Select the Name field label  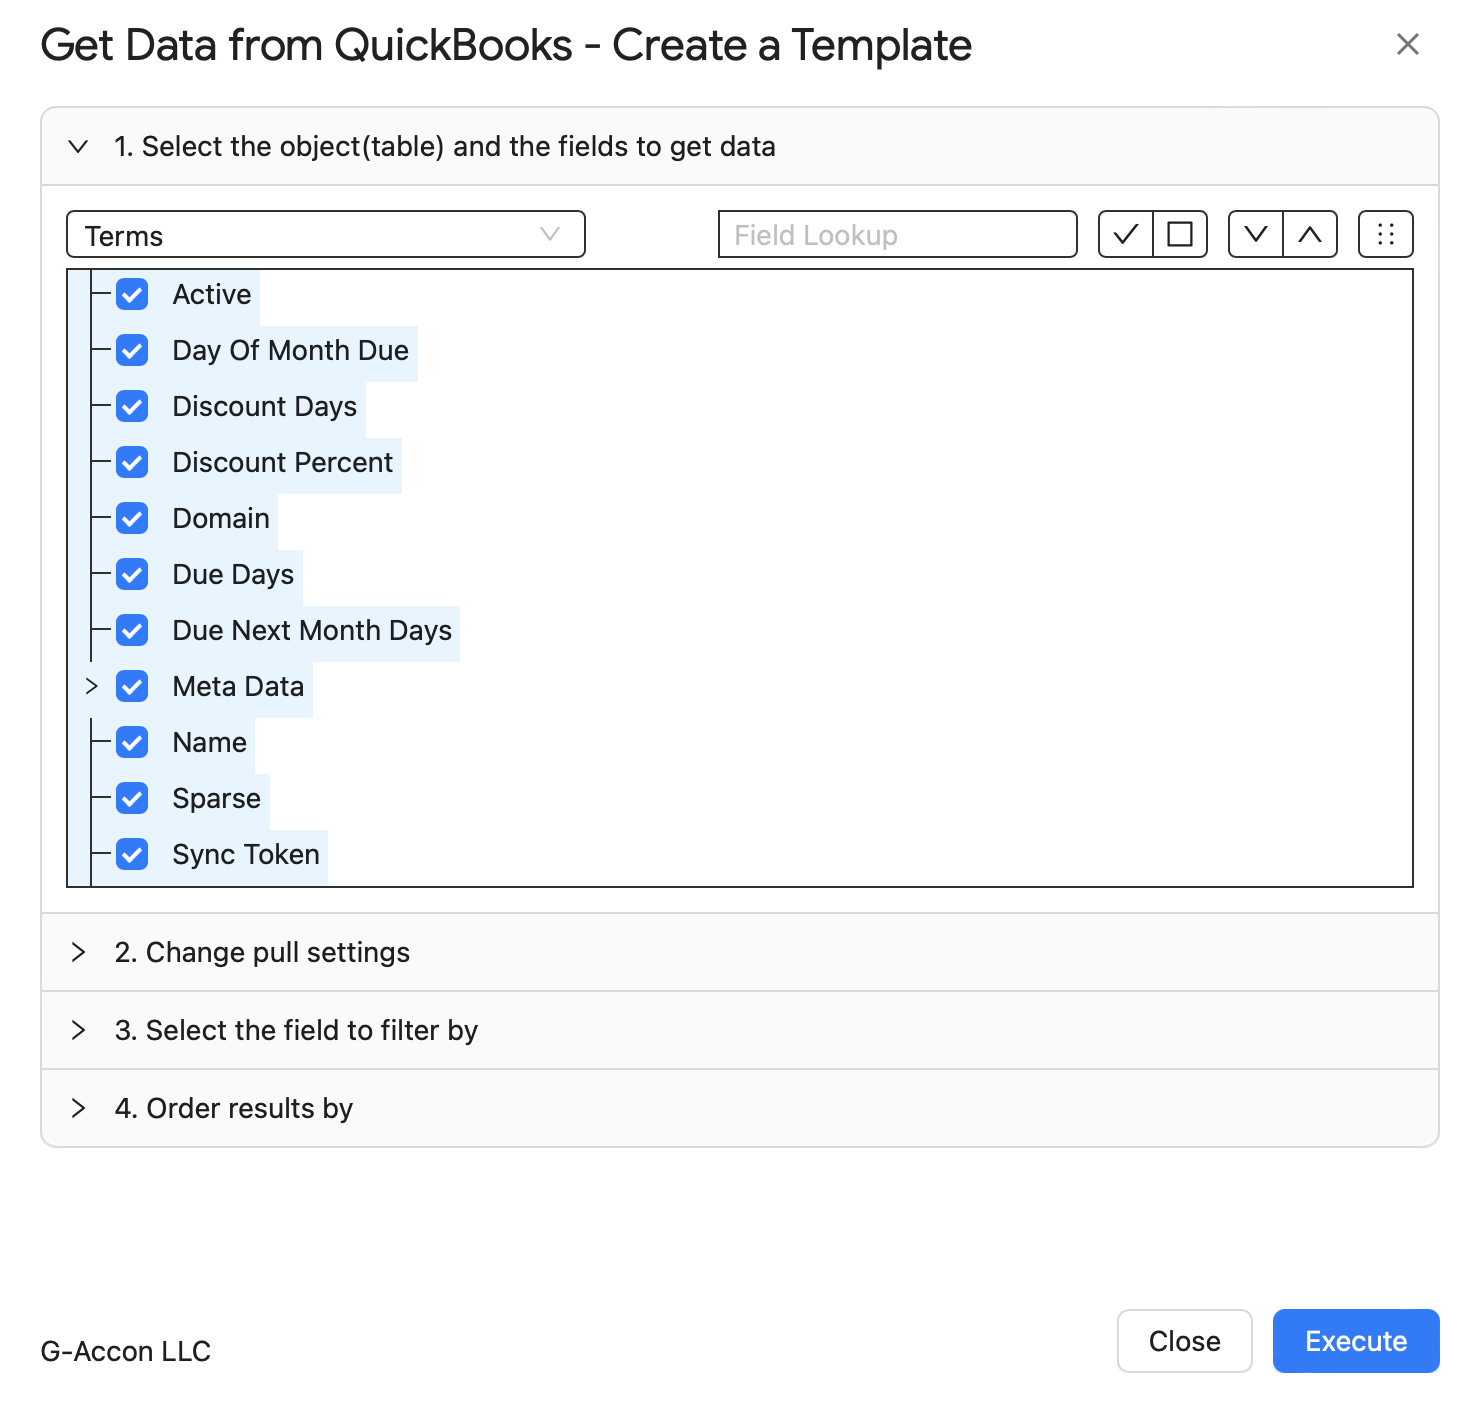pyautogui.click(x=210, y=742)
